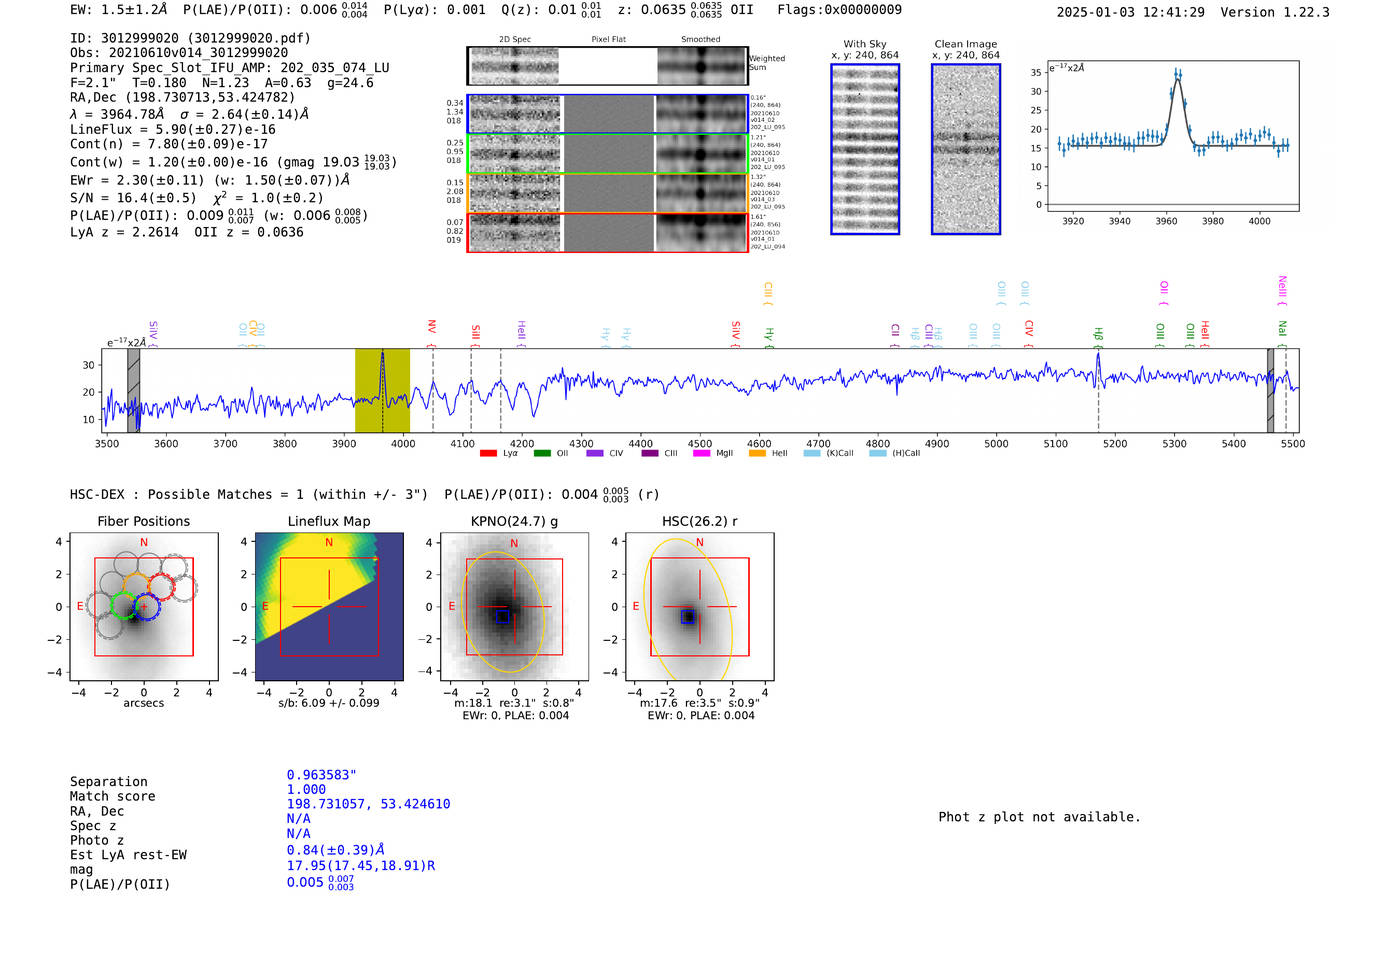Click the yellow highlighted region near 3964Å
The width and height of the screenshot is (1400, 953).
382,390
